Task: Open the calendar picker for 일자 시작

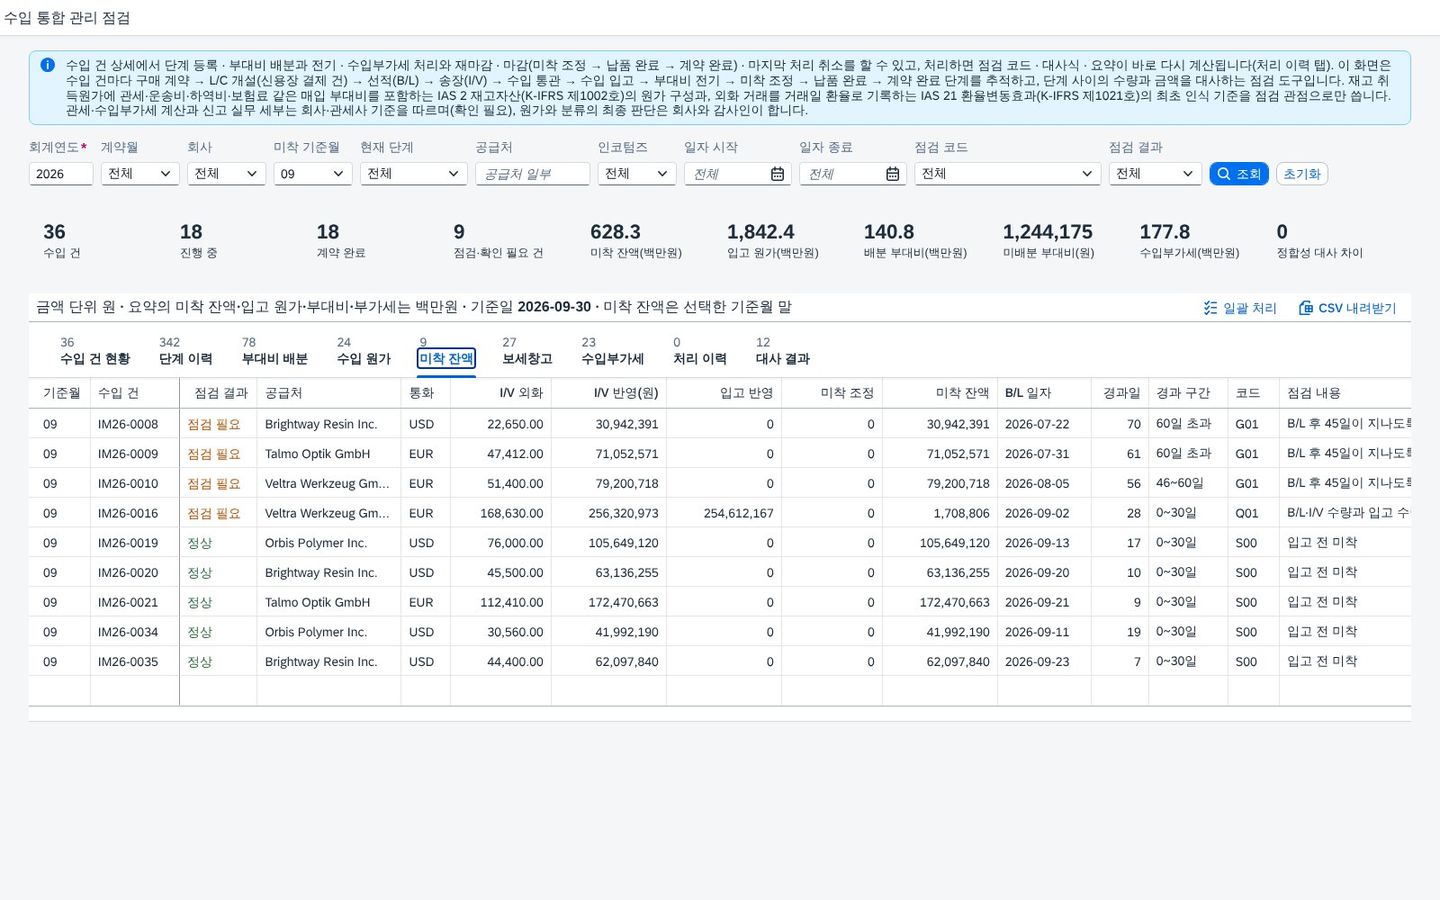Action: [x=777, y=174]
